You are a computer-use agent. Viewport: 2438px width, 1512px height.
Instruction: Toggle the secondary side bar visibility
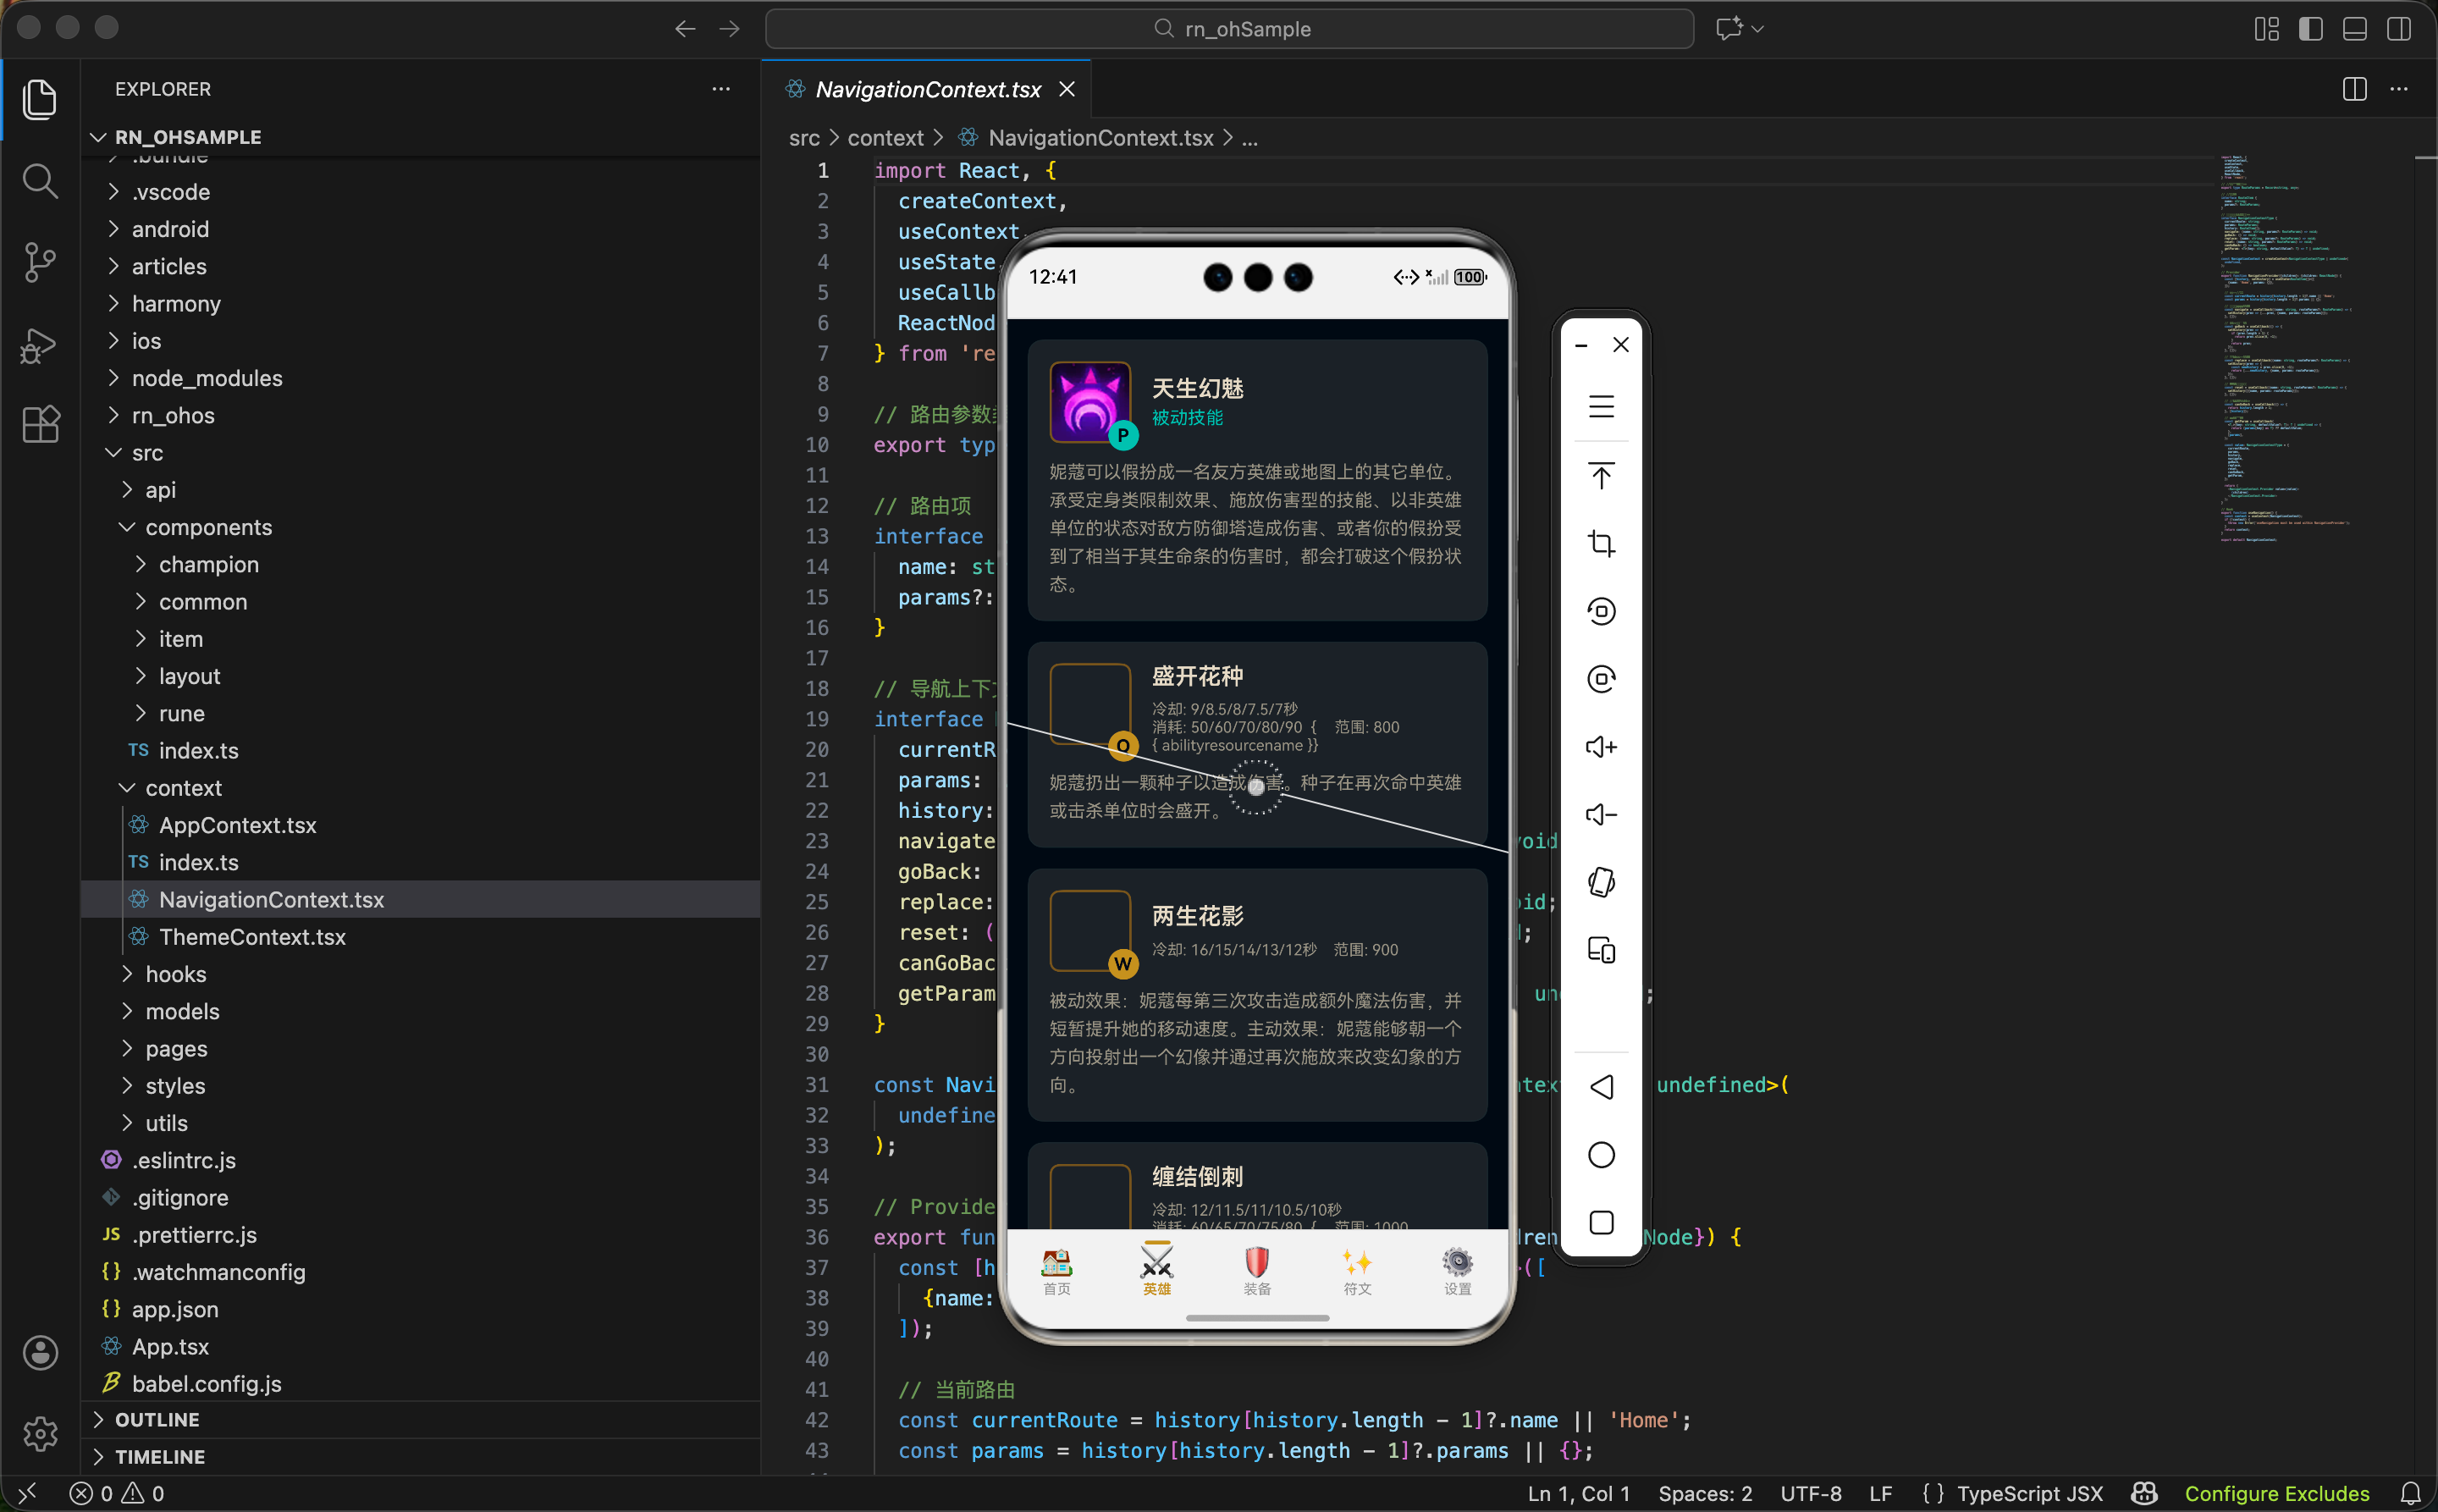(2398, 29)
